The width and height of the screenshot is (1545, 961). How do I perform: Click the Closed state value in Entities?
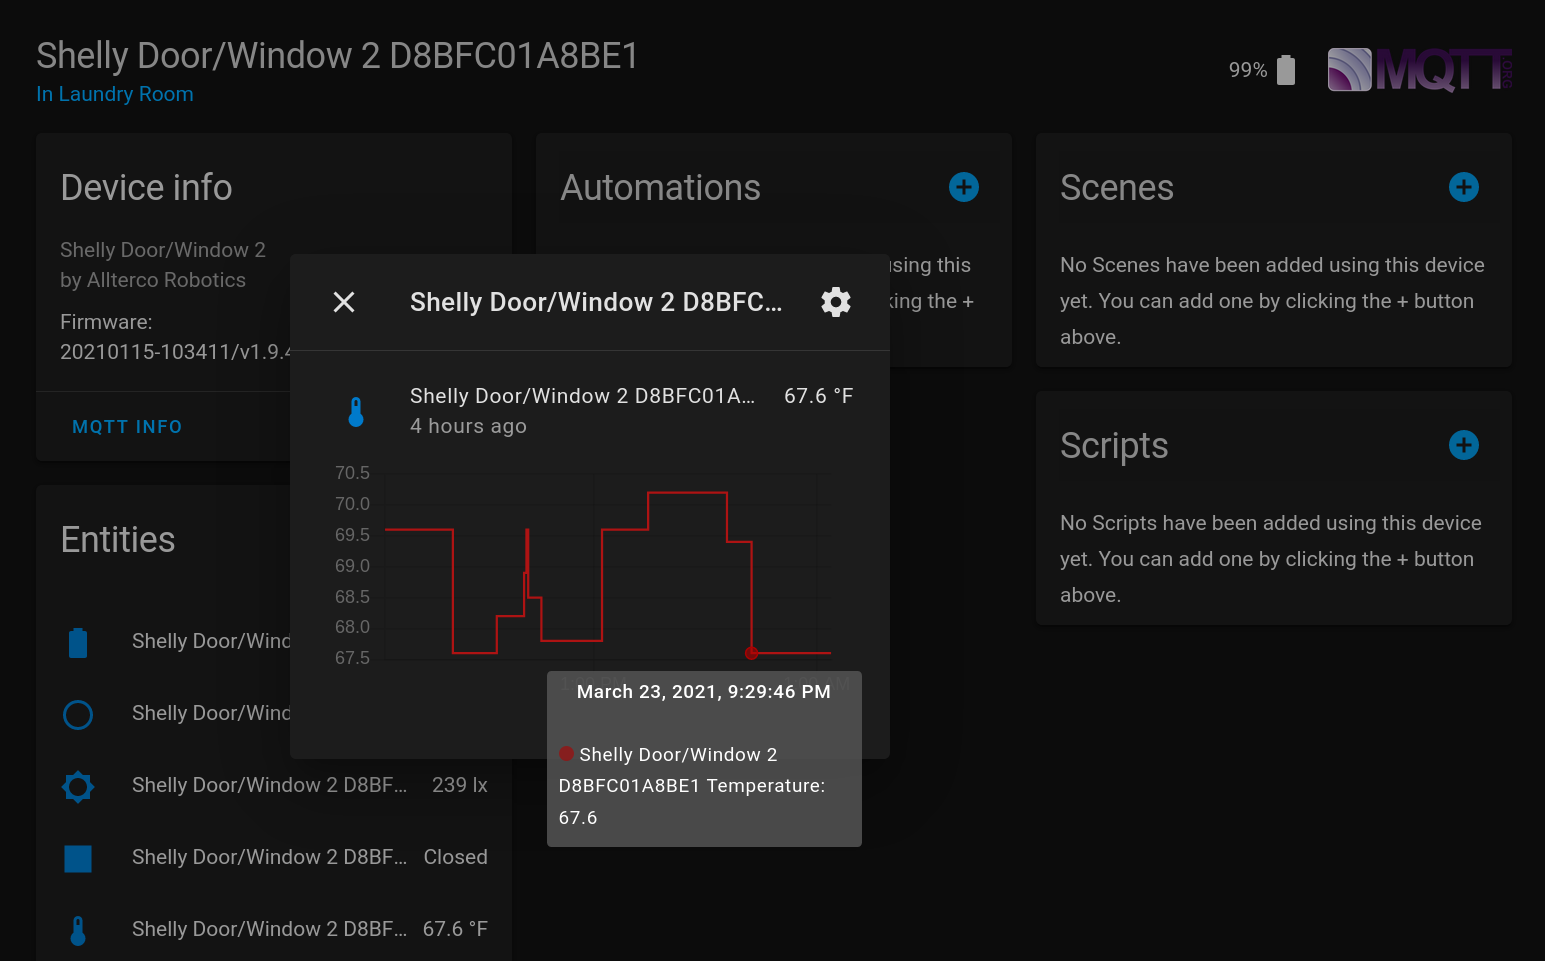point(455,857)
